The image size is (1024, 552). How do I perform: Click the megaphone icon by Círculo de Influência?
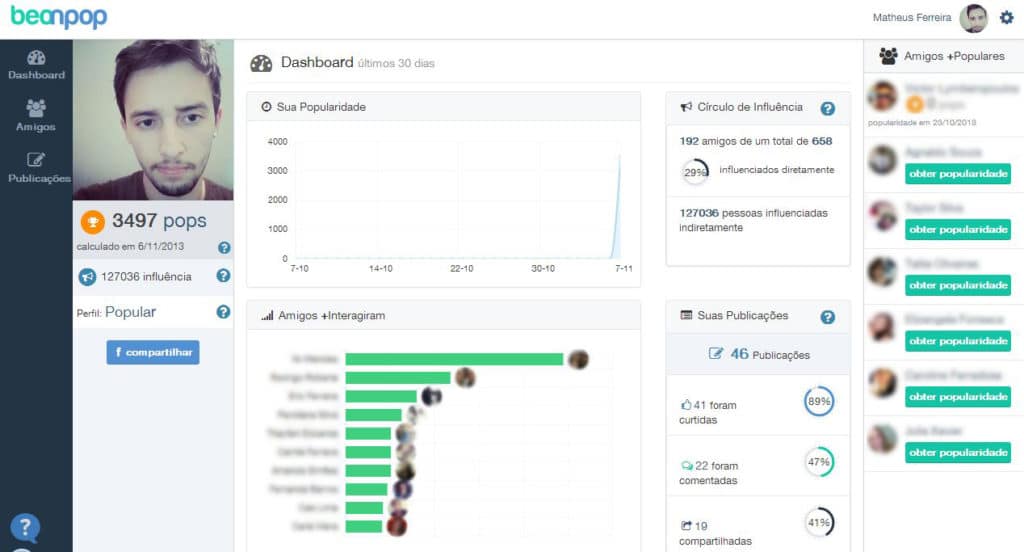pyautogui.click(x=686, y=106)
